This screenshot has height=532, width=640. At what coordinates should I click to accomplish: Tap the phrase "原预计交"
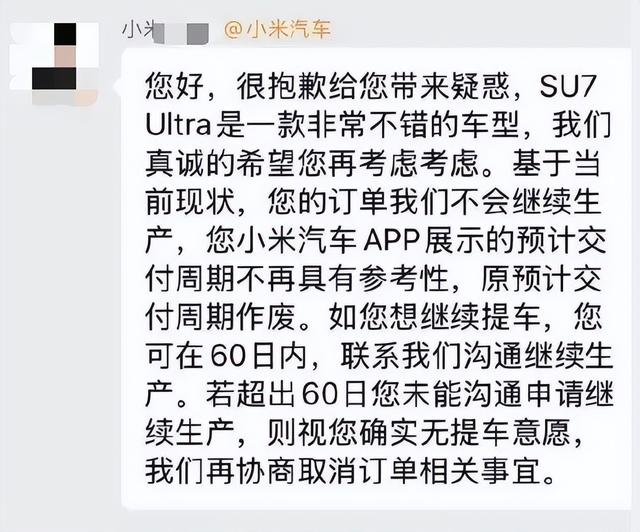tap(542, 279)
